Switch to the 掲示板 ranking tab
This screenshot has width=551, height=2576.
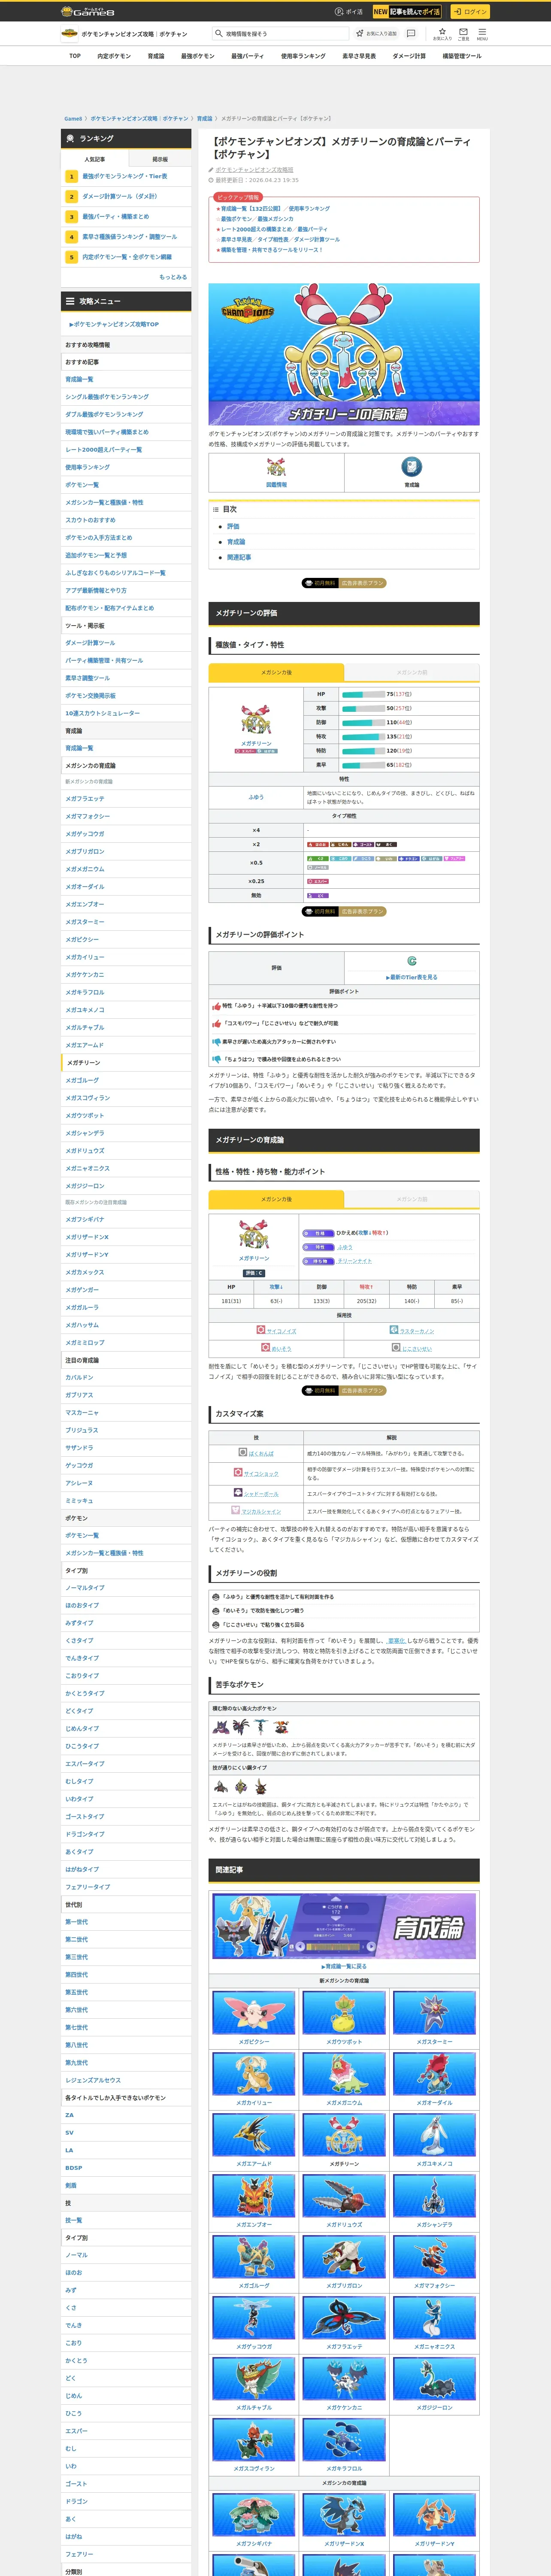tap(159, 159)
